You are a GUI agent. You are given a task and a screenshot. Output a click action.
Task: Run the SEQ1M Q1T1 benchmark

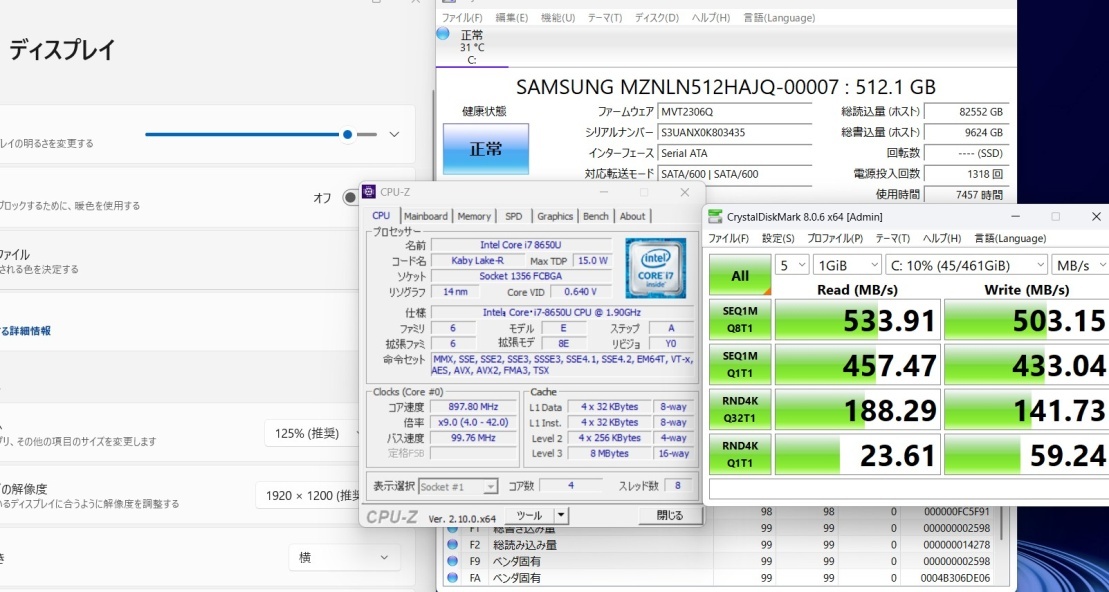pyautogui.click(x=740, y=364)
